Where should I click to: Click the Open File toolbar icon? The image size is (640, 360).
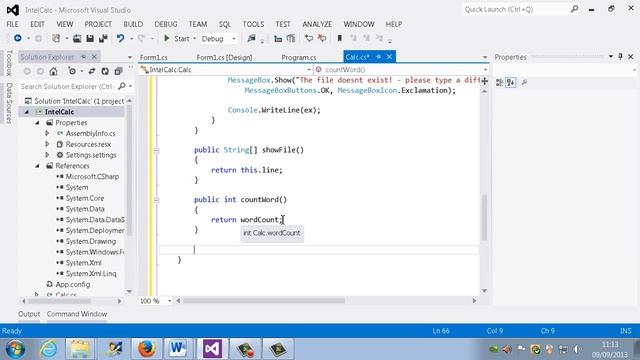77,38
